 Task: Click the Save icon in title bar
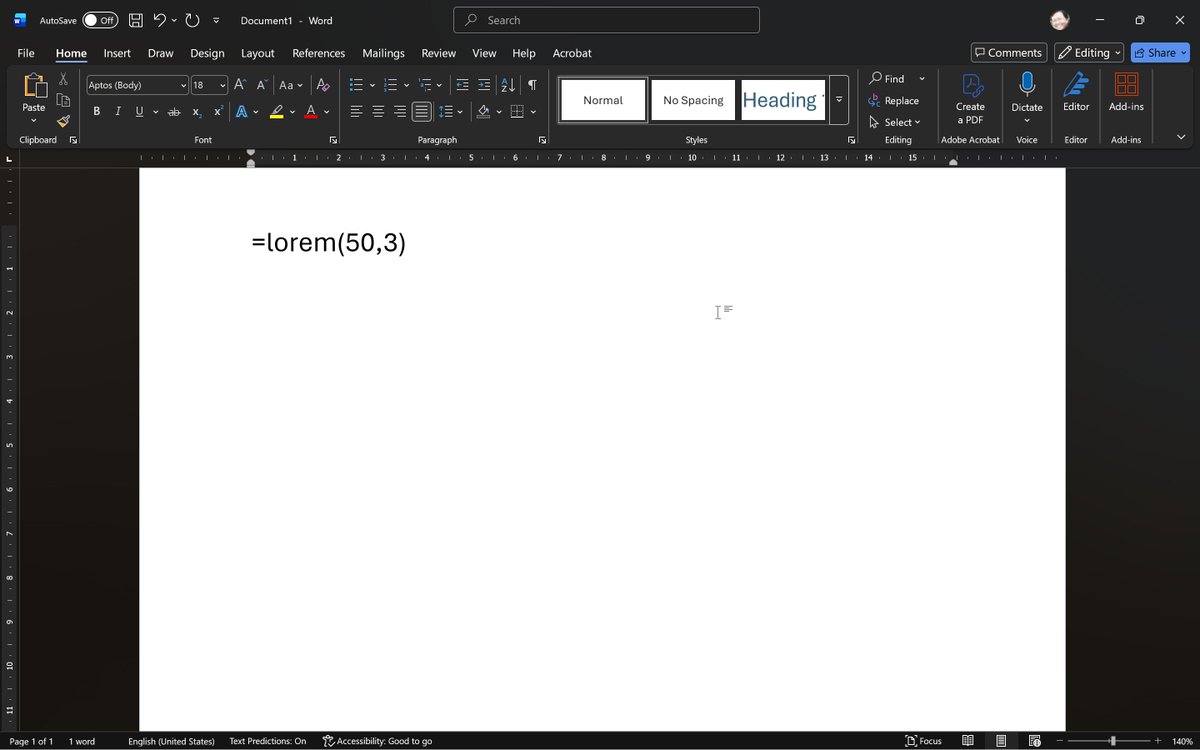point(135,20)
